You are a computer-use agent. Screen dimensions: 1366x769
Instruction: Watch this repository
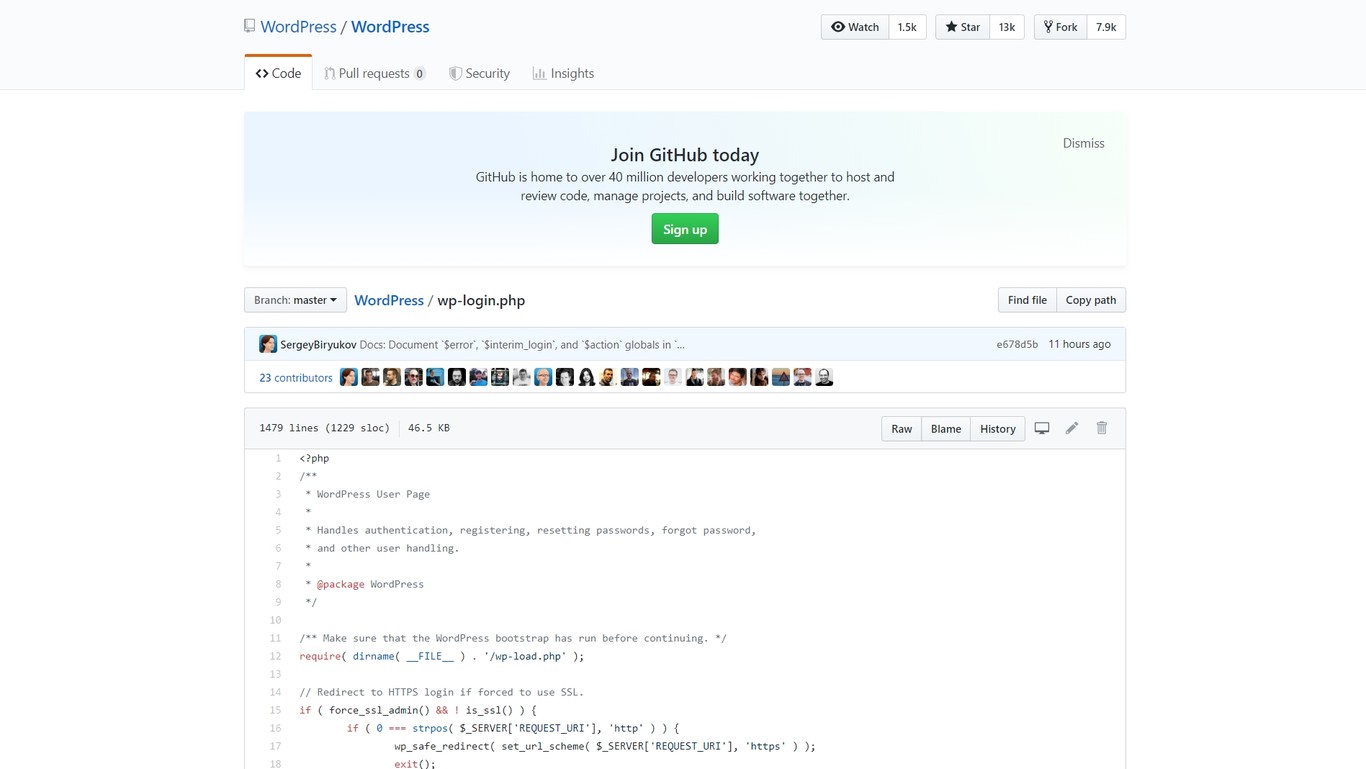pyautogui.click(x=854, y=27)
